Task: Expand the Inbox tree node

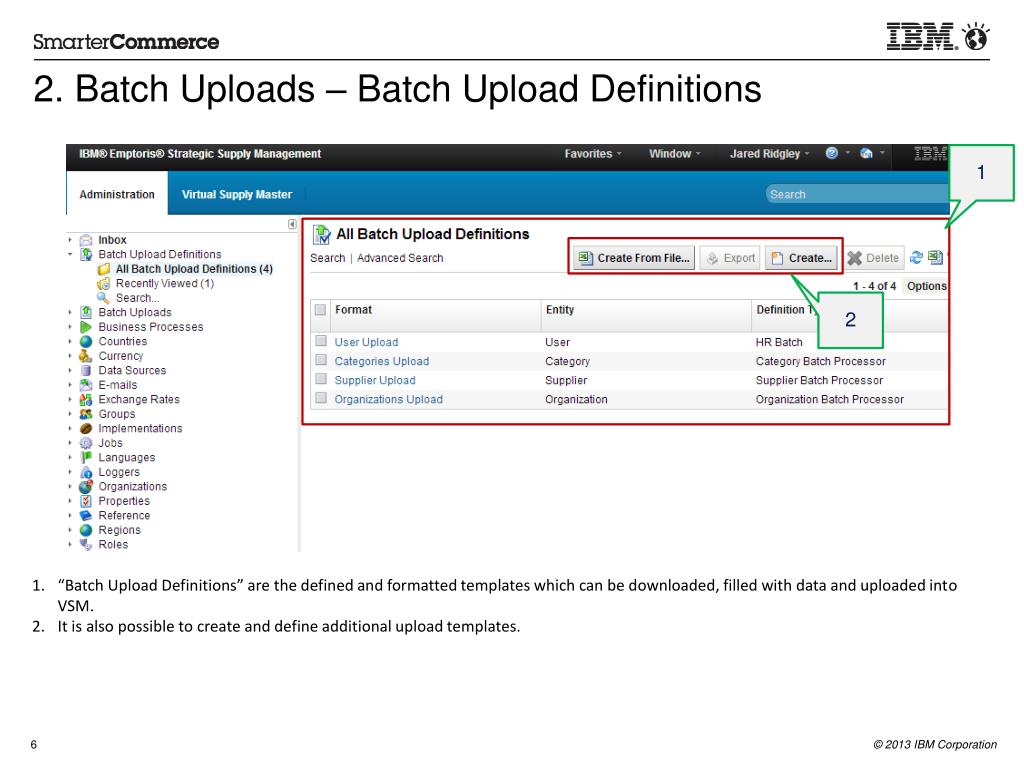Action: tap(70, 240)
